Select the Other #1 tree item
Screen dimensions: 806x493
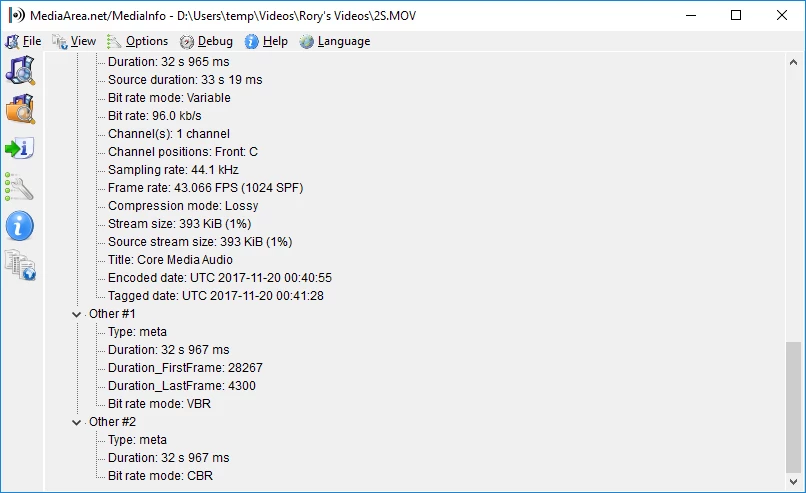[x=112, y=314]
